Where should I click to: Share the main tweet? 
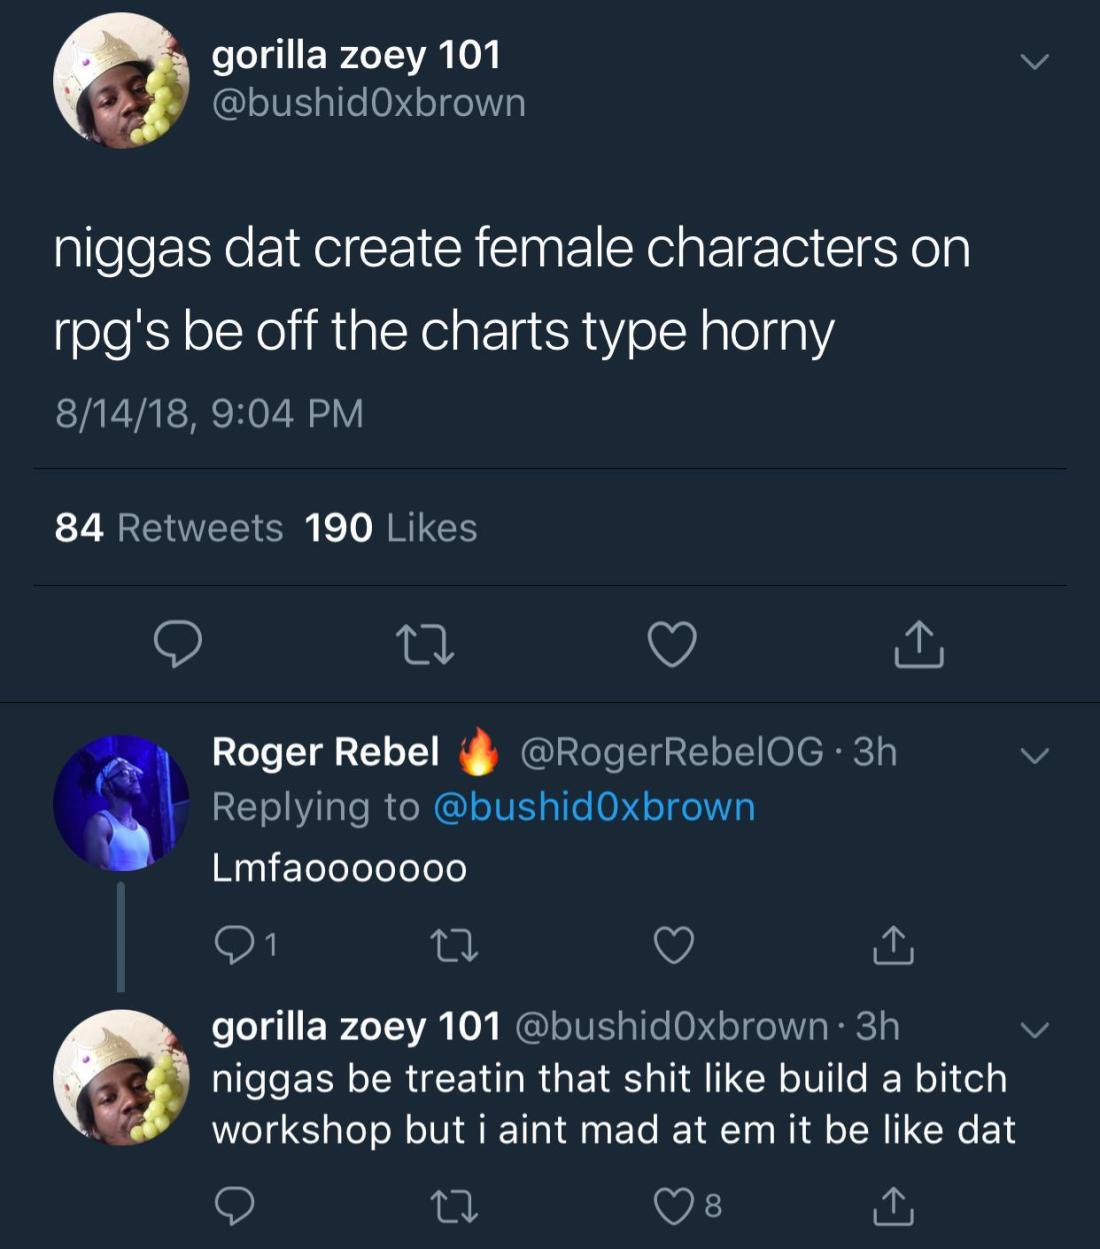click(919, 644)
